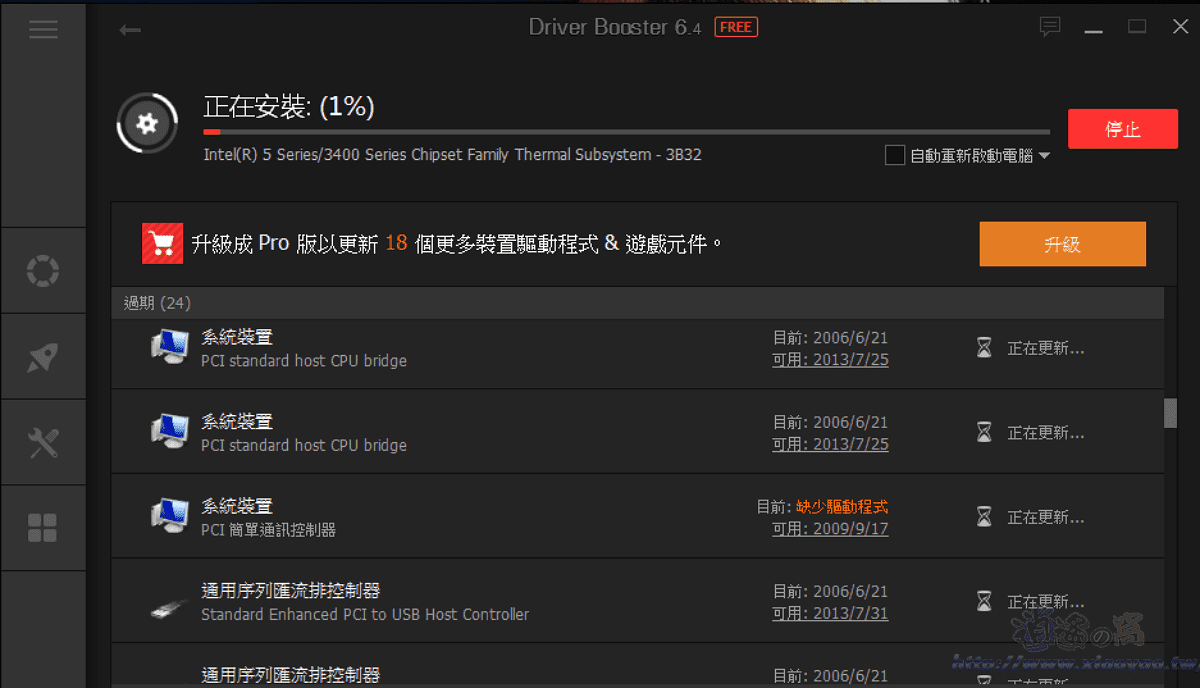
Task: Click the FREE edition badge
Action: tap(736, 27)
